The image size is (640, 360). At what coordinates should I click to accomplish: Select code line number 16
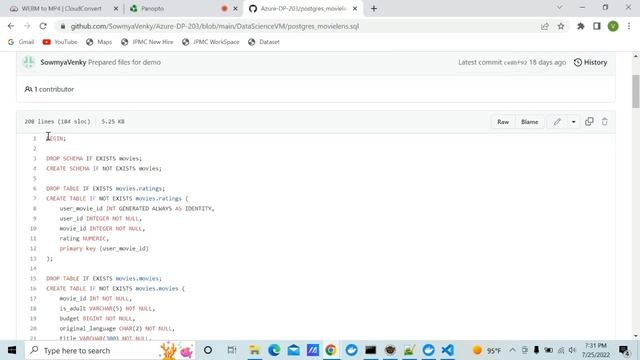click(x=33, y=289)
